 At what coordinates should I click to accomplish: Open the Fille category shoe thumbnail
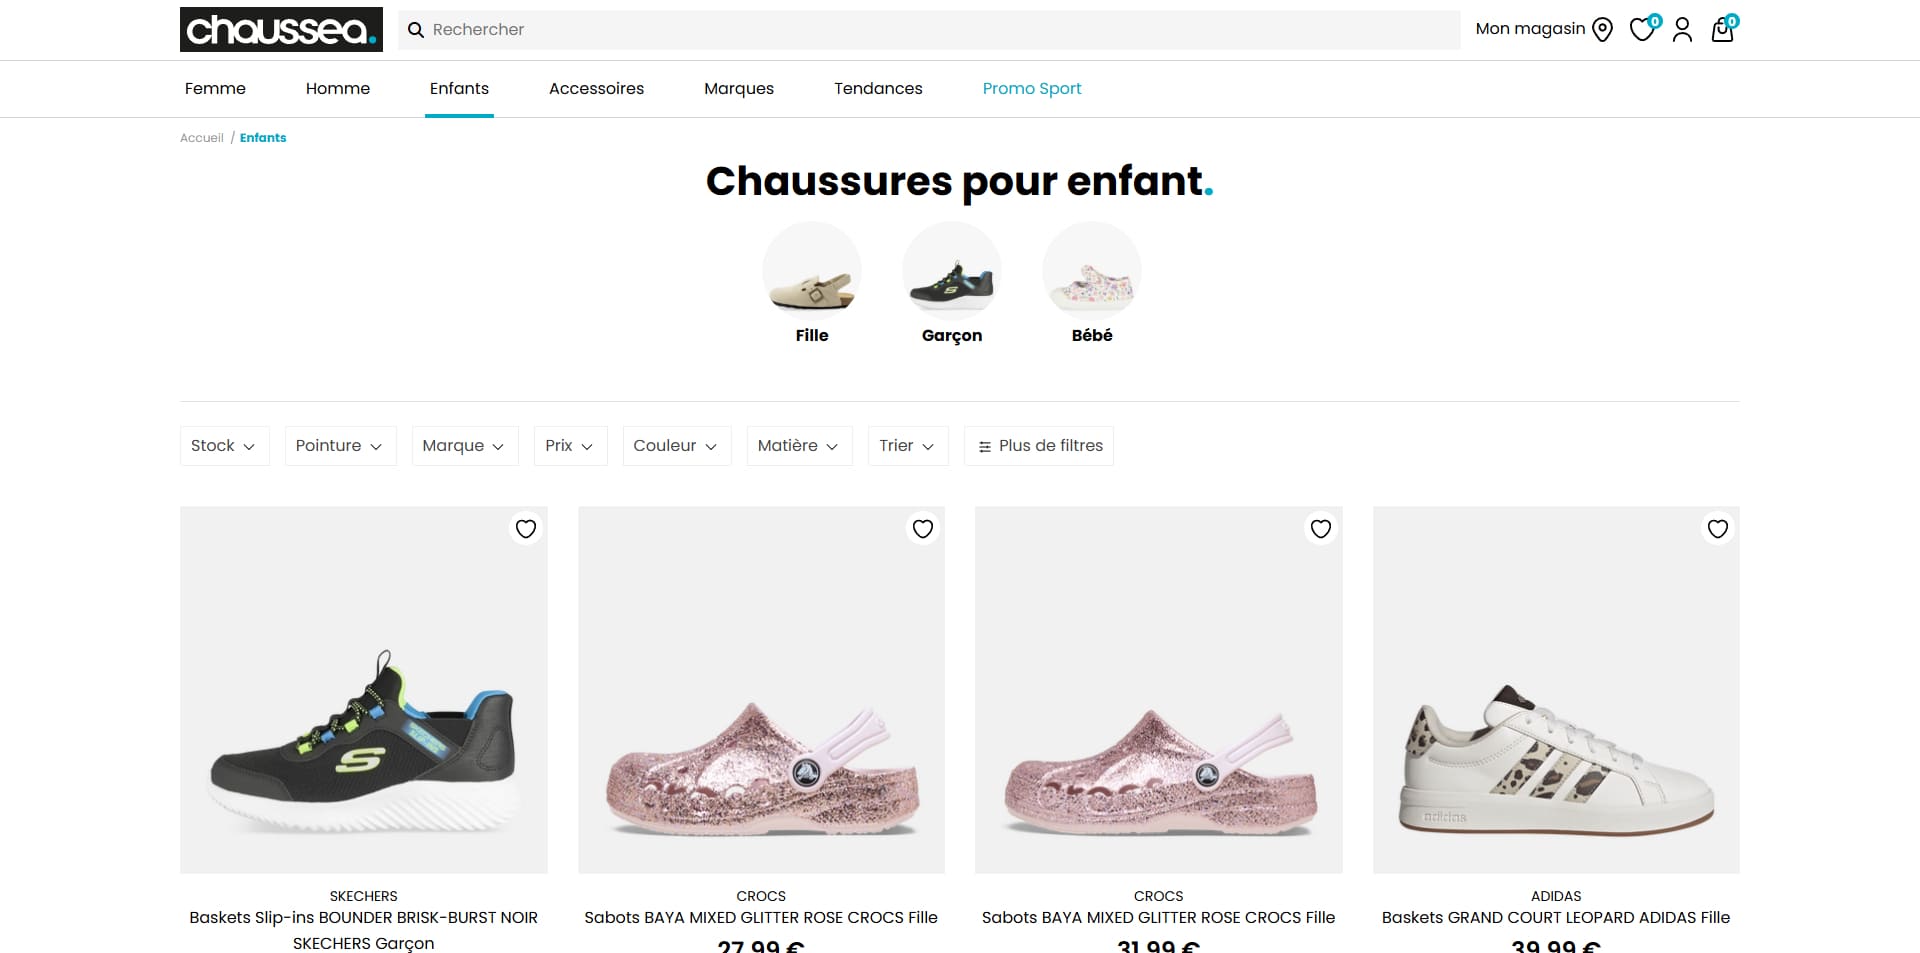812,271
